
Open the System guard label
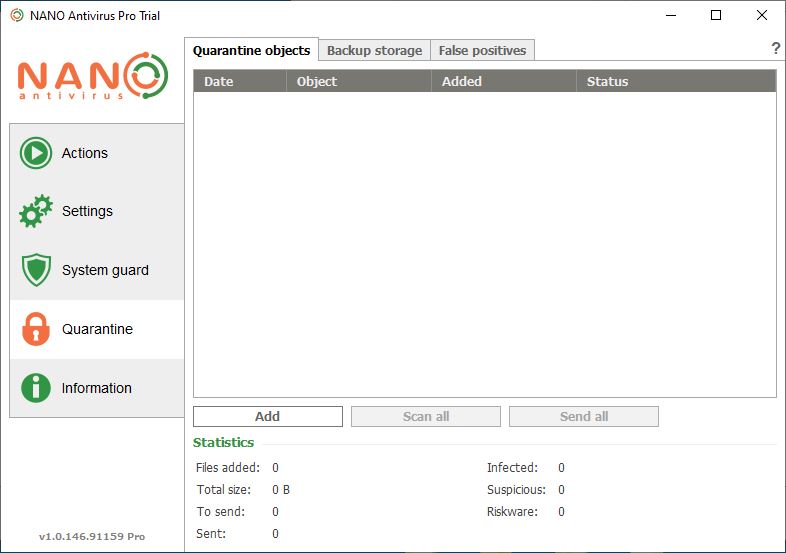pos(105,270)
